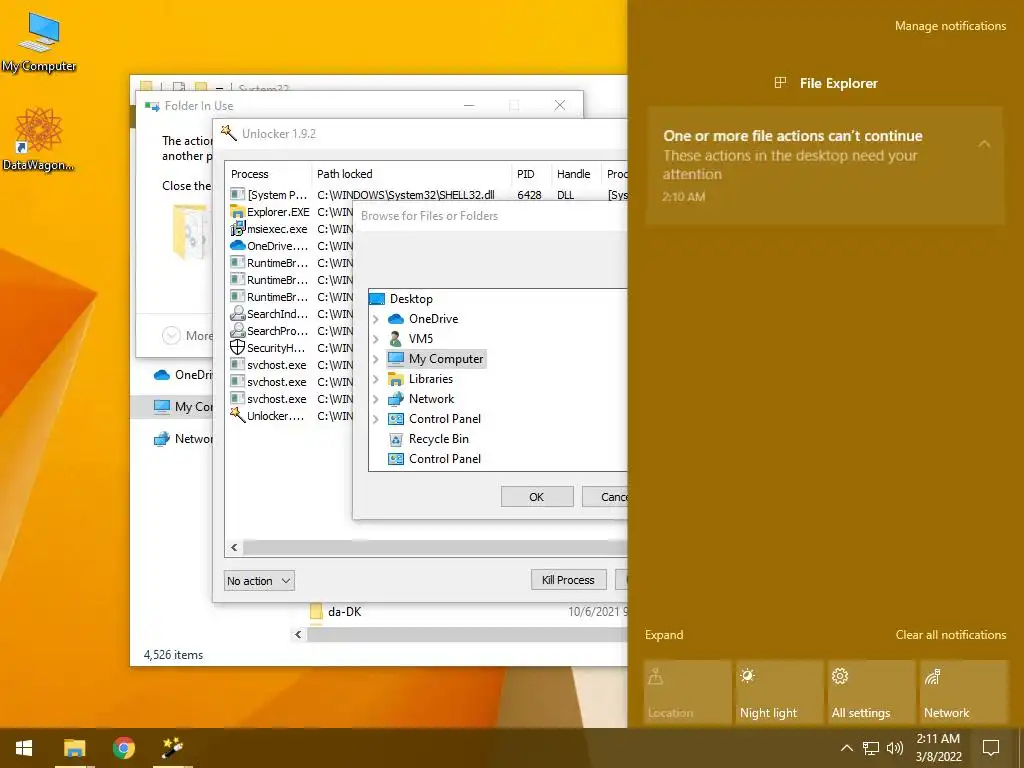Click the volume speaker tray icon
The height and width of the screenshot is (768, 1024).
pyautogui.click(x=895, y=748)
